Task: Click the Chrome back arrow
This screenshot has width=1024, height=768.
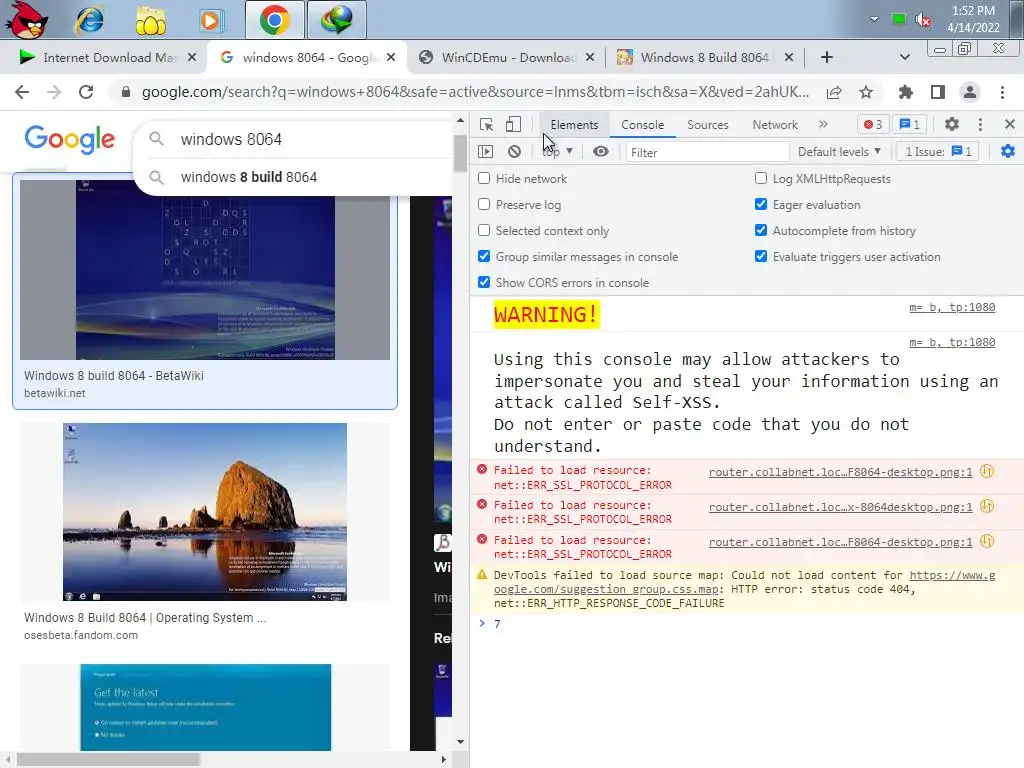Action: 22,92
